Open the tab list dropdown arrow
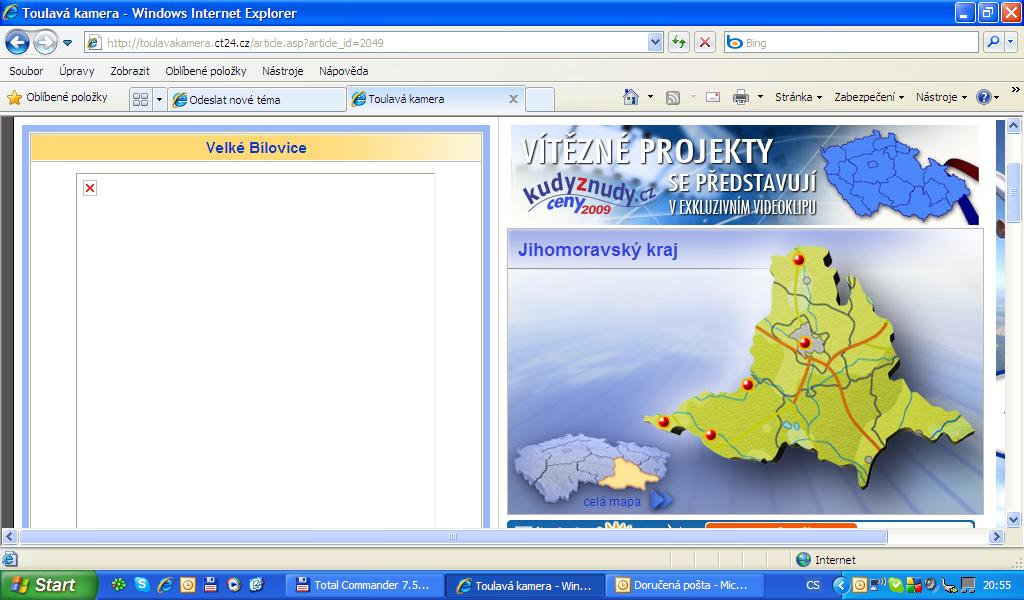 coord(159,99)
